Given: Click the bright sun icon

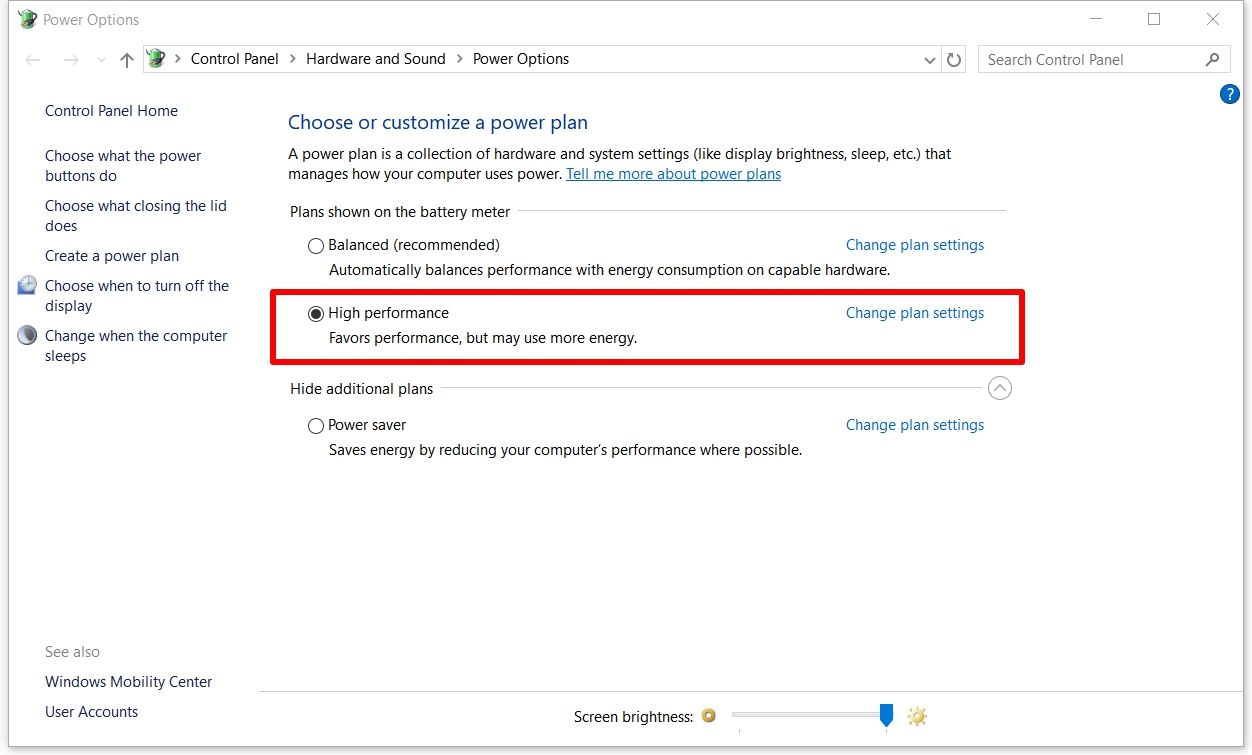Looking at the screenshot, I should (917, 716).
